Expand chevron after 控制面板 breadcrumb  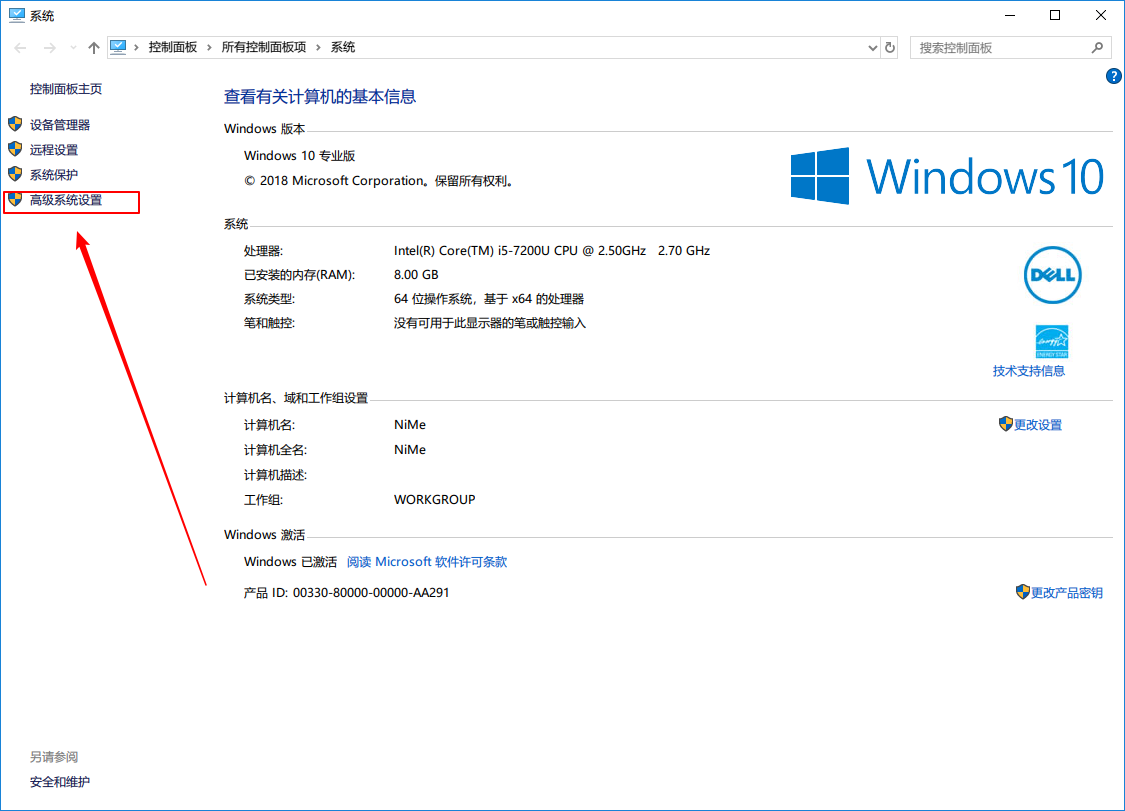[x=209, y=47]
